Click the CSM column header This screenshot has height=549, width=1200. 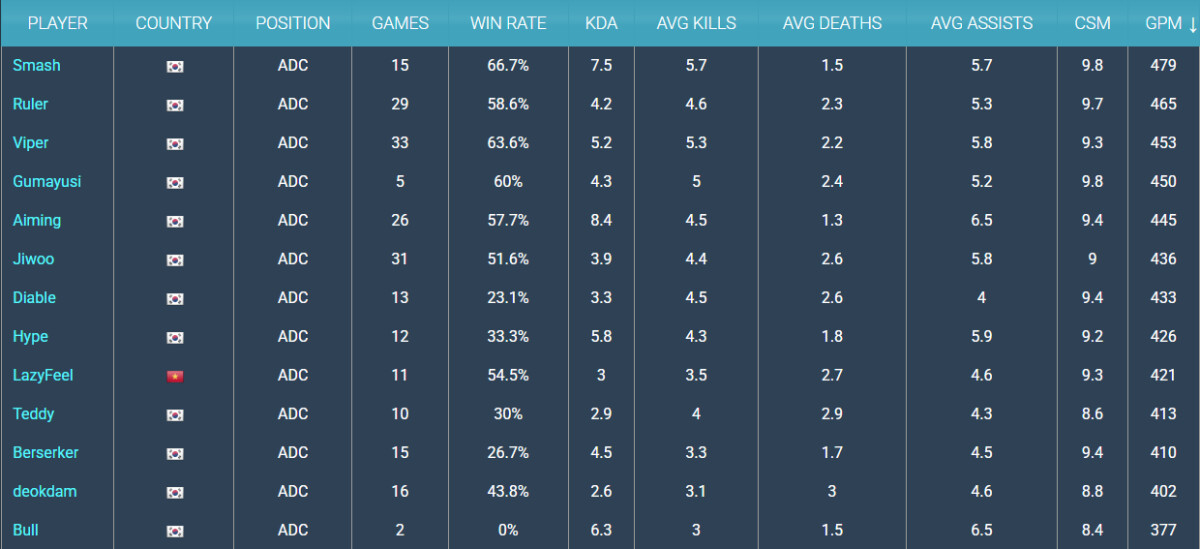[1092, 23]
